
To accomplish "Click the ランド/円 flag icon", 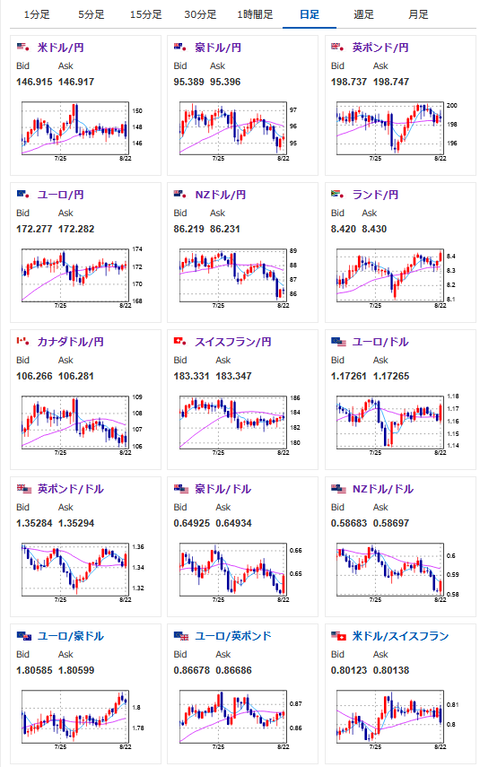I will click(338, 195).
